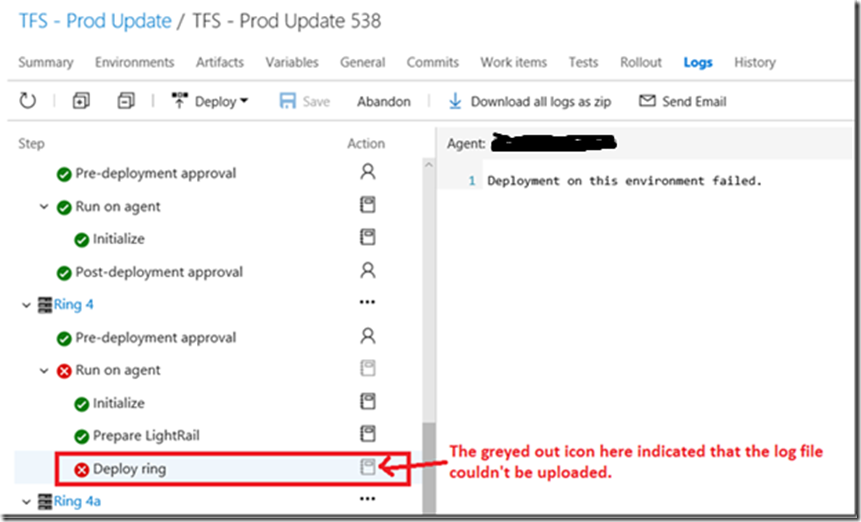Select the failed Deploy ring step
The width and height of the screenshot is (861, 522).
pyautogui.click(x=129, y=469)
